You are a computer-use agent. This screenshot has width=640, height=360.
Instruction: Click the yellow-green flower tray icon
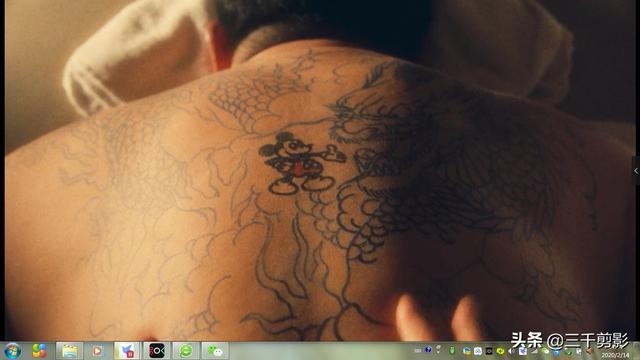coord(500,351)
